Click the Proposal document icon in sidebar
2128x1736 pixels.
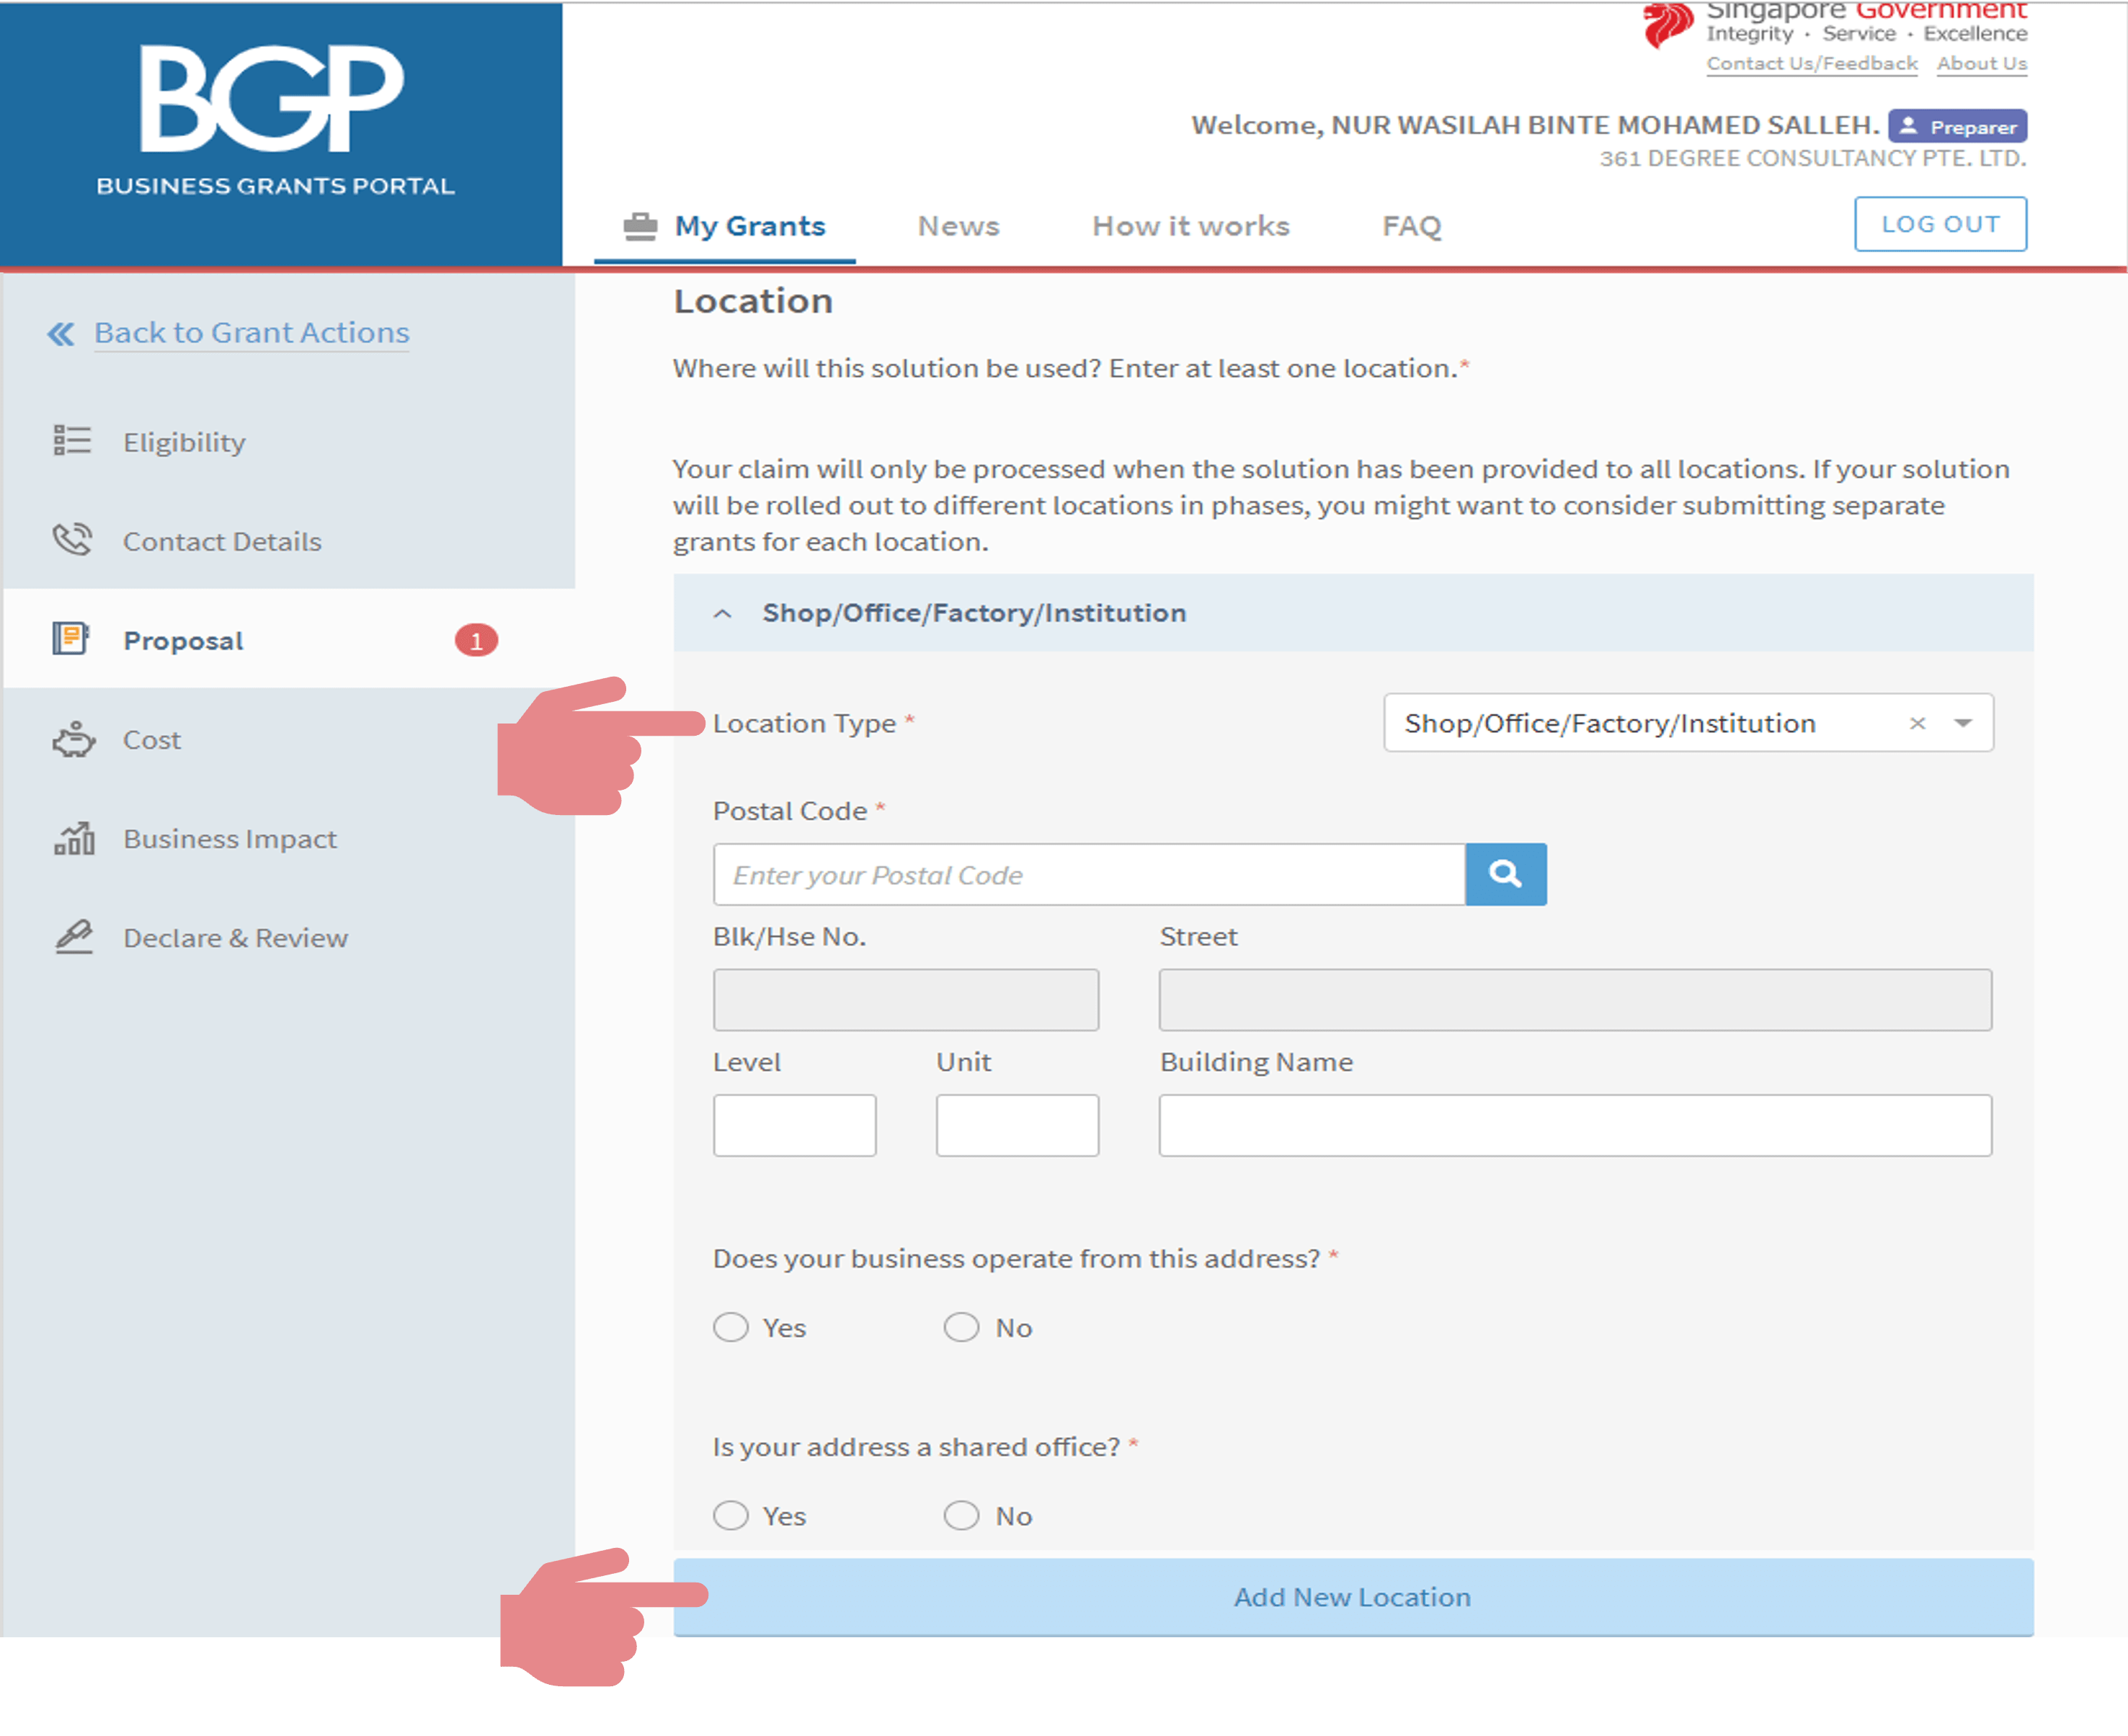[71, 638]
